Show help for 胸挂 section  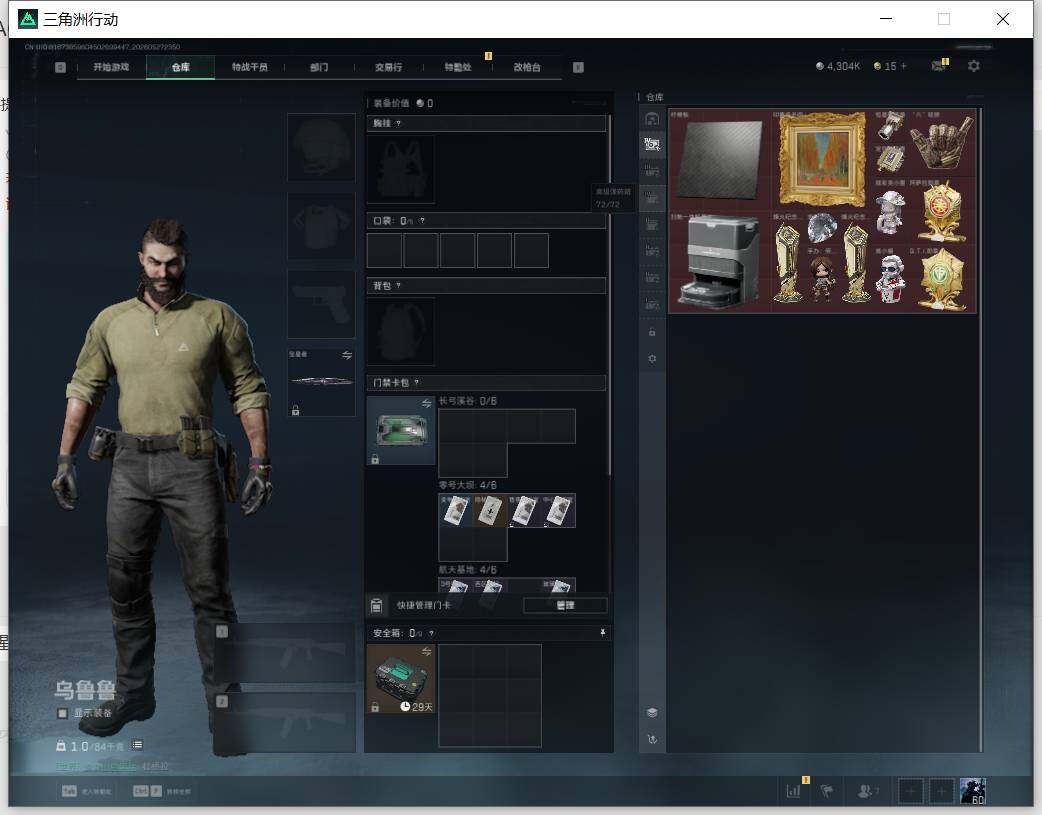[x=398, y=124]
